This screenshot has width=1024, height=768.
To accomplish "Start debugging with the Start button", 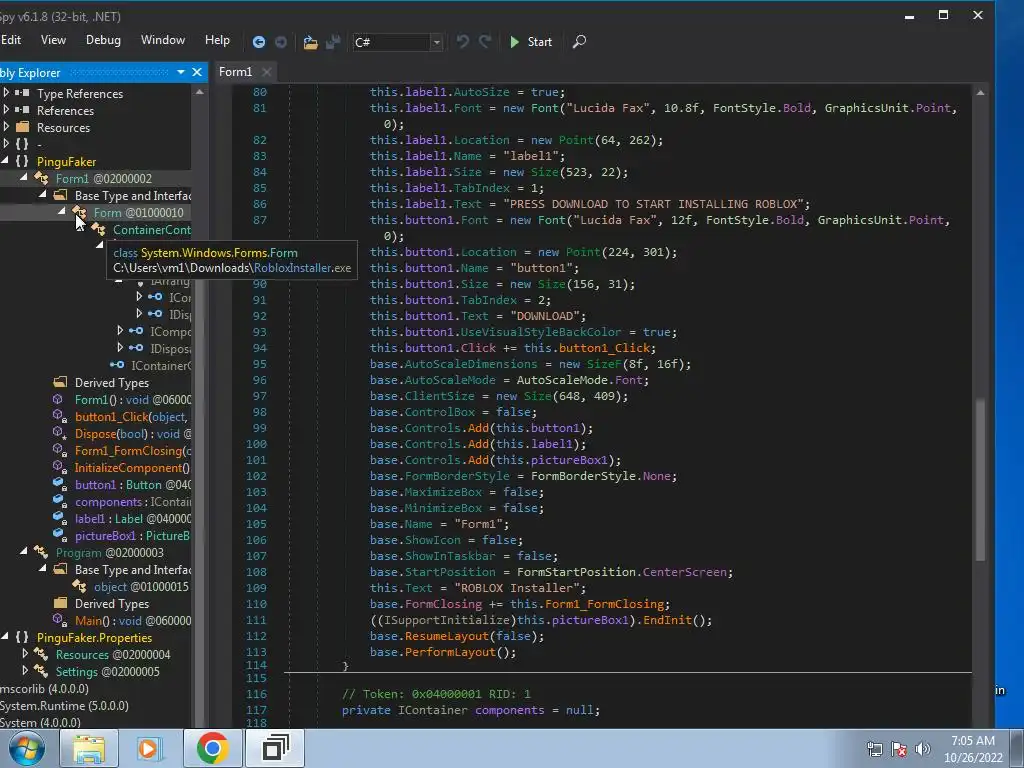I will tap(531, 42).
